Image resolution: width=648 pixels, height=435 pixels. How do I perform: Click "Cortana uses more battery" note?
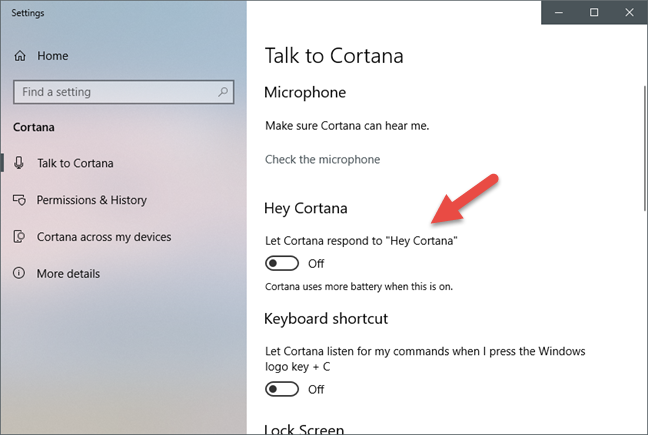(359, 286)
